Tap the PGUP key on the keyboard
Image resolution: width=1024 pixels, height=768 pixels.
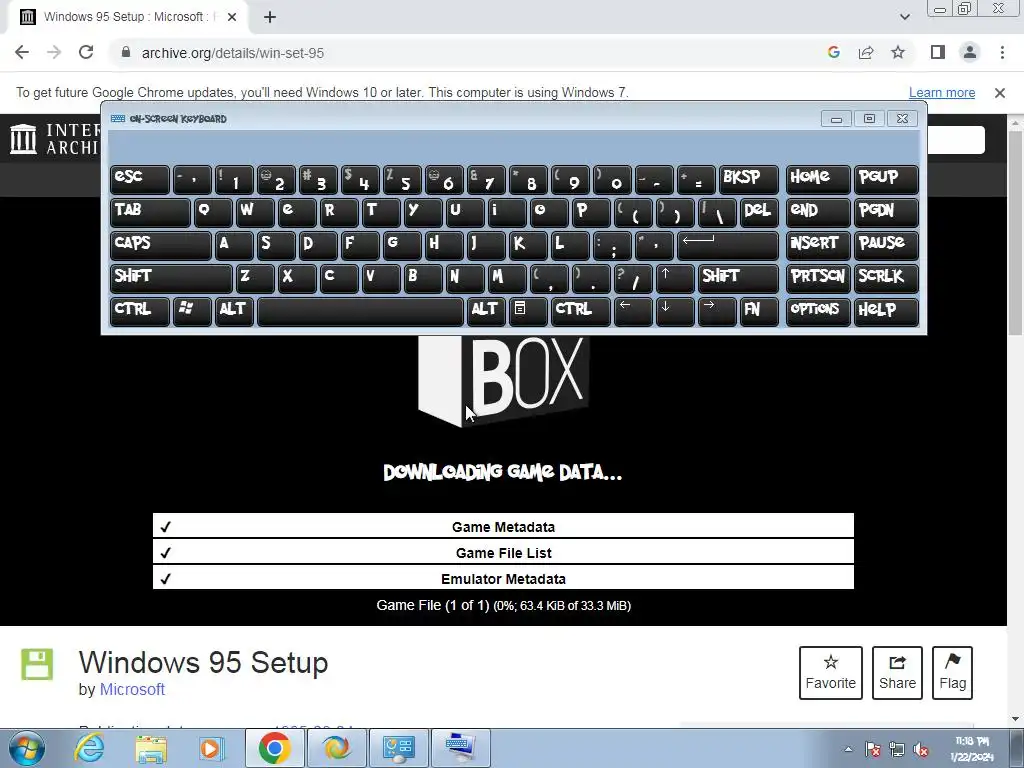[x=886, y=179]
